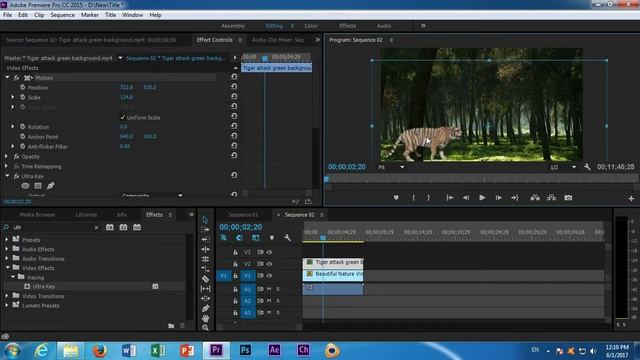Image resolution: width=640 pixels, height=360 pixels.
Task: Select the Hand tool
Action: 205,318
